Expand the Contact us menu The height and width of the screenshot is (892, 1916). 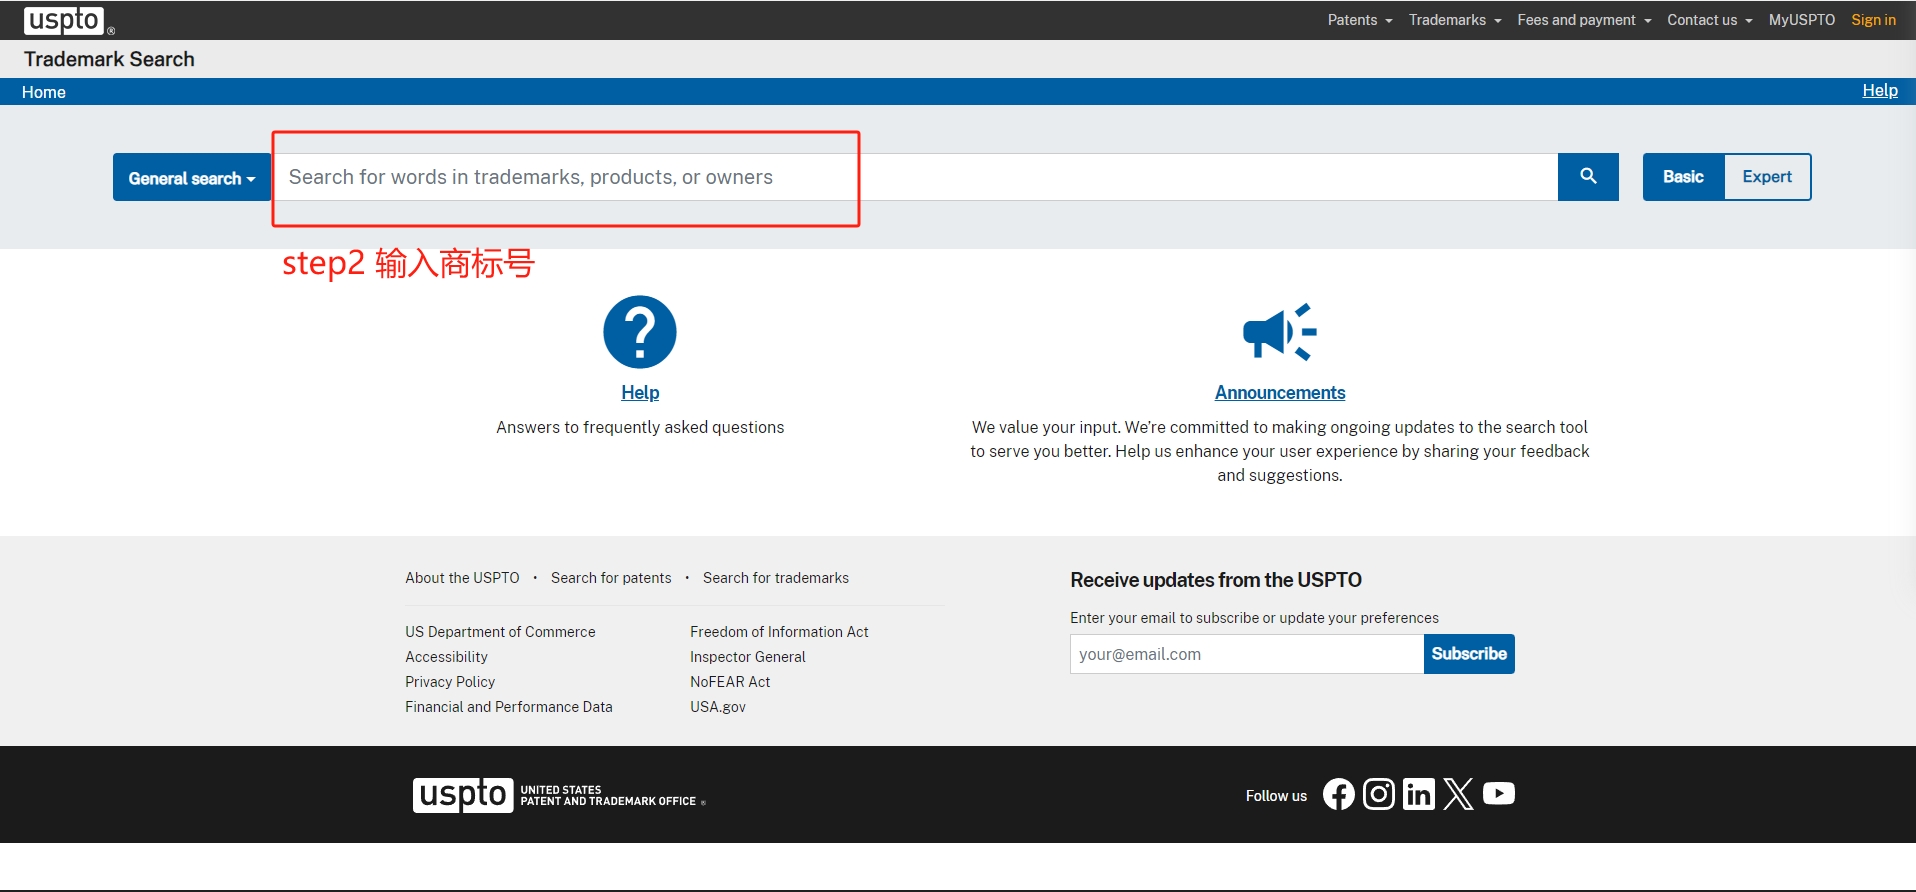[x=1709, y=20]
